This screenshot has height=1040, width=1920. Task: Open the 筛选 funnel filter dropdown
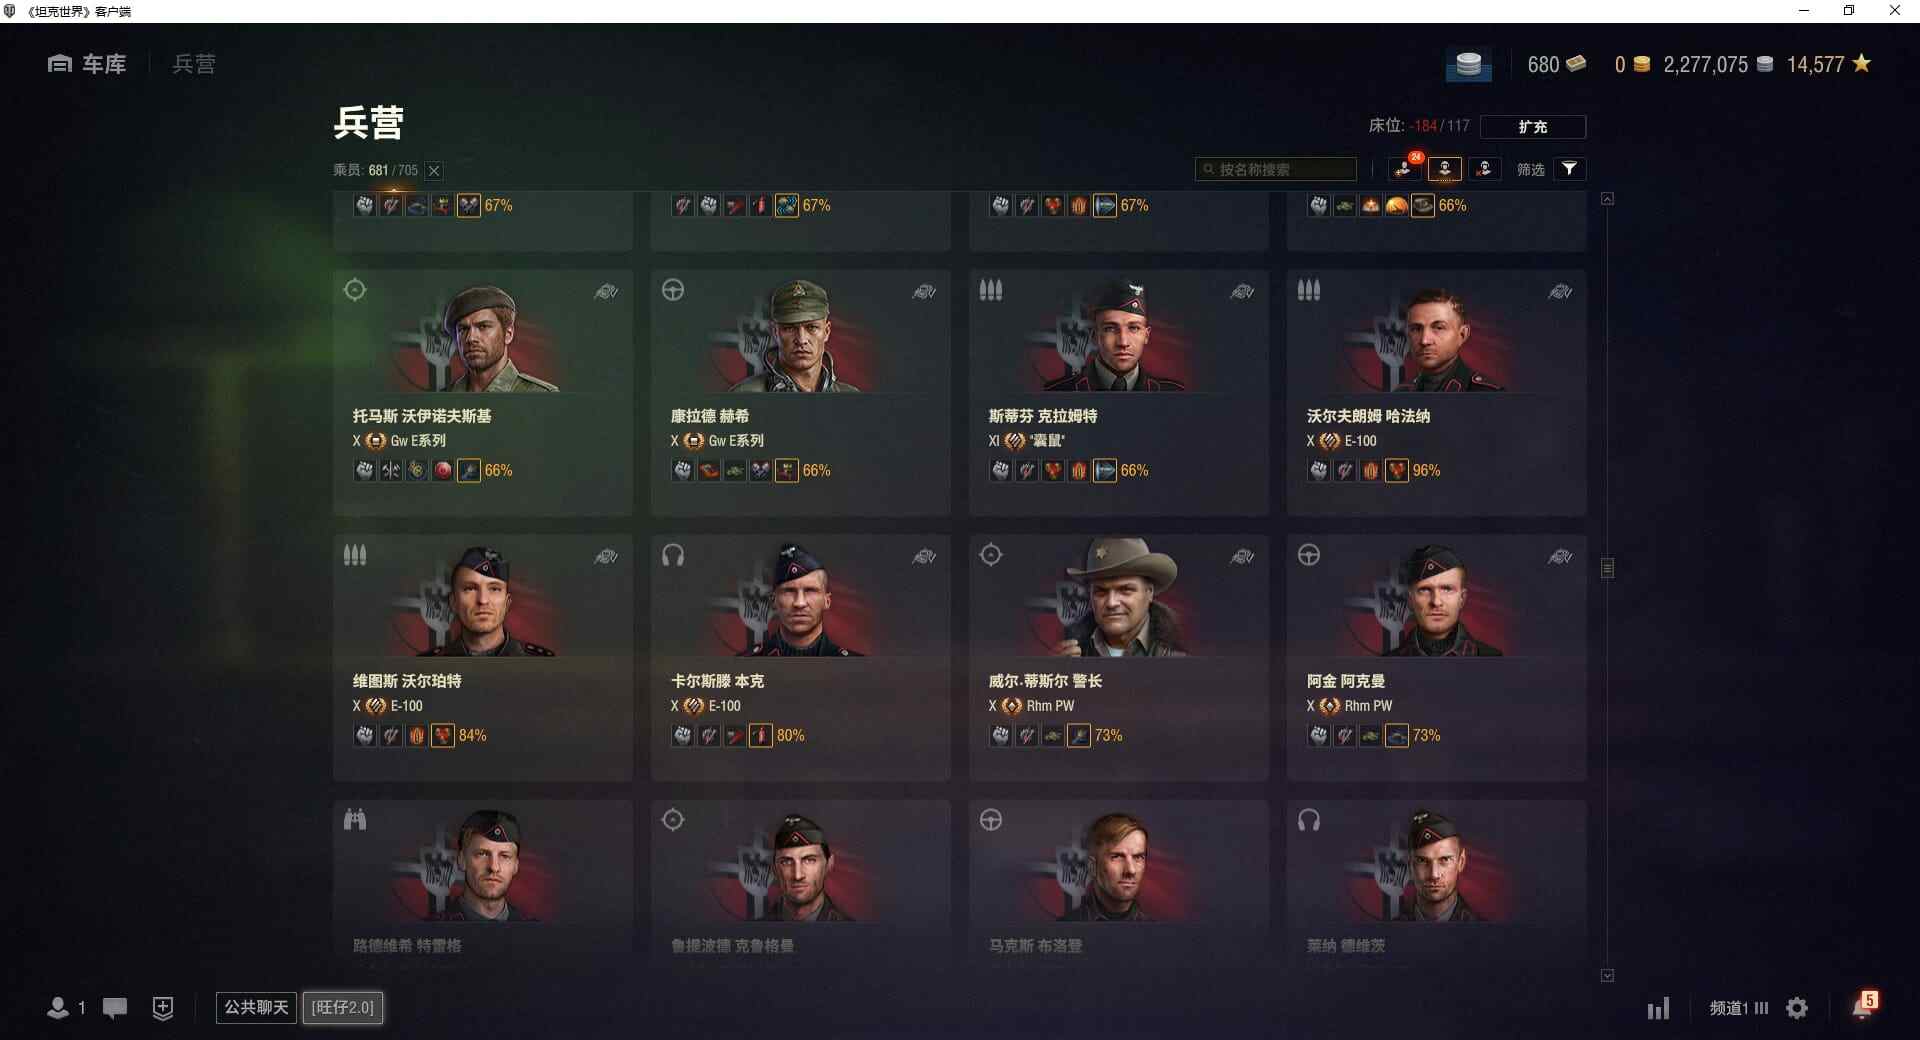click(1570, 169)
